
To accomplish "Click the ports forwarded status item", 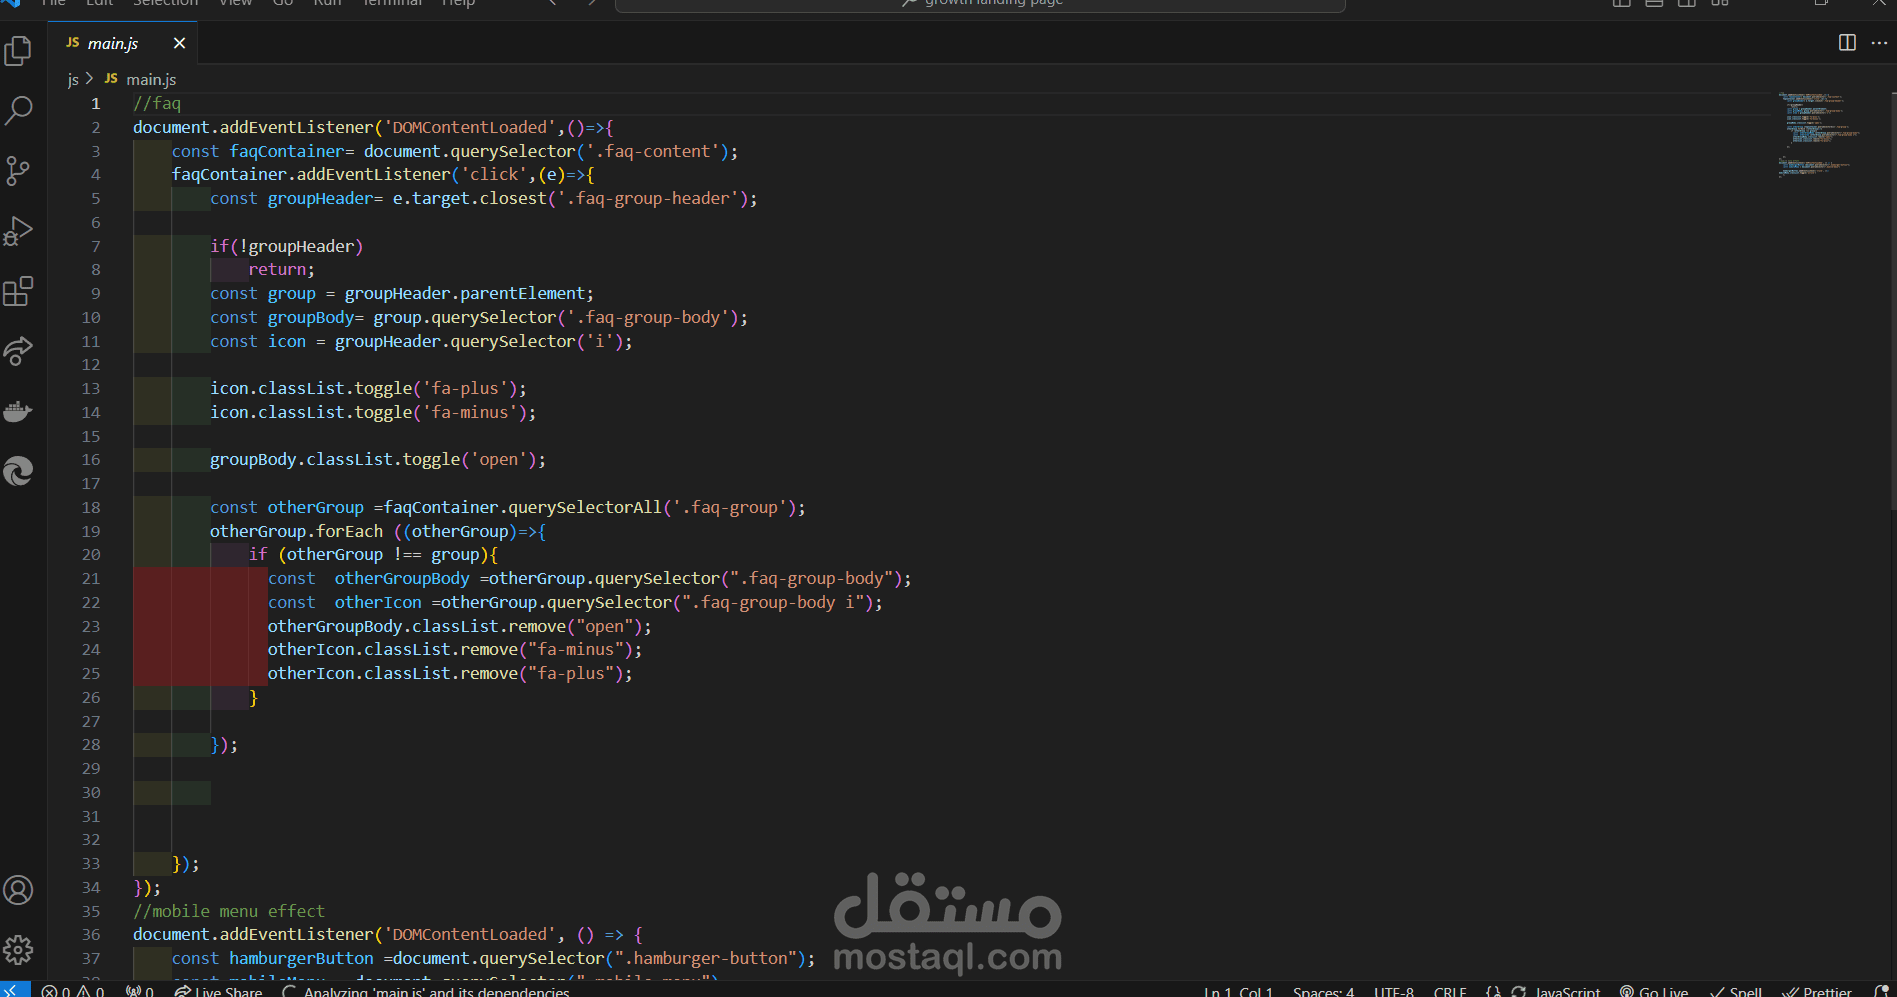I will point(140,991).
